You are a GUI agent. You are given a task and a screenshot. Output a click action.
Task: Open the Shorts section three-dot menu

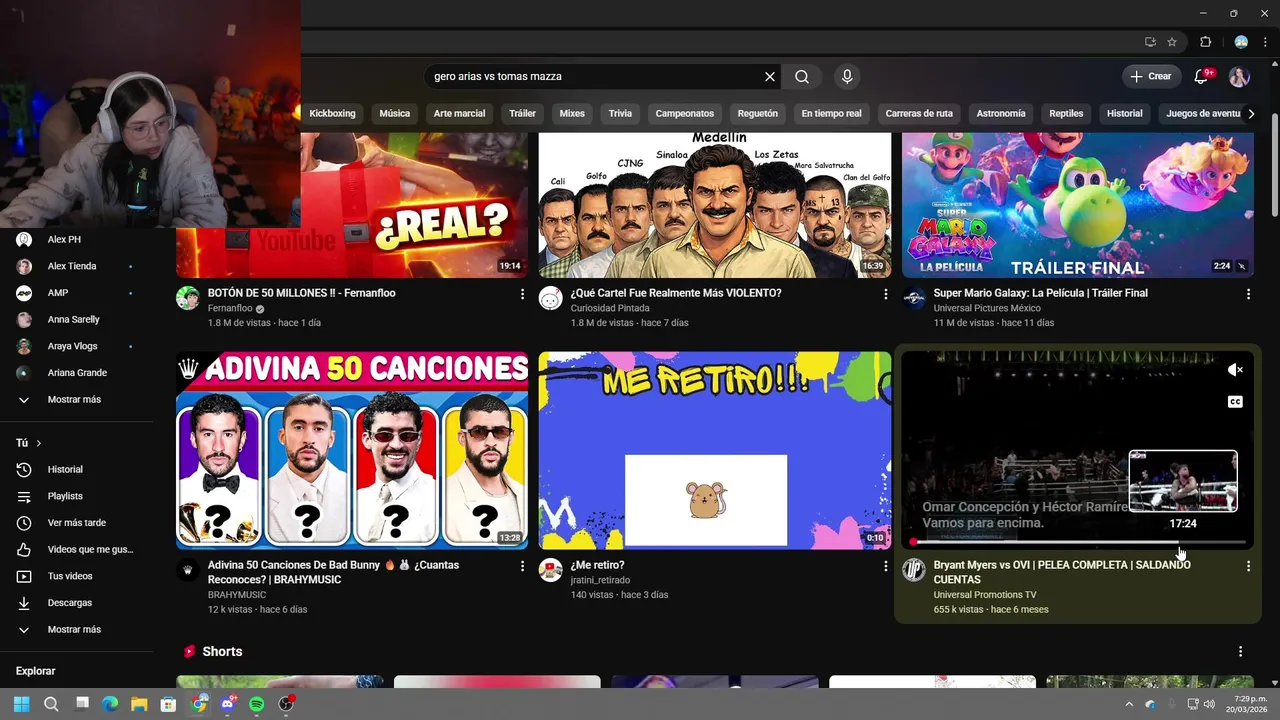(1241, 652)
